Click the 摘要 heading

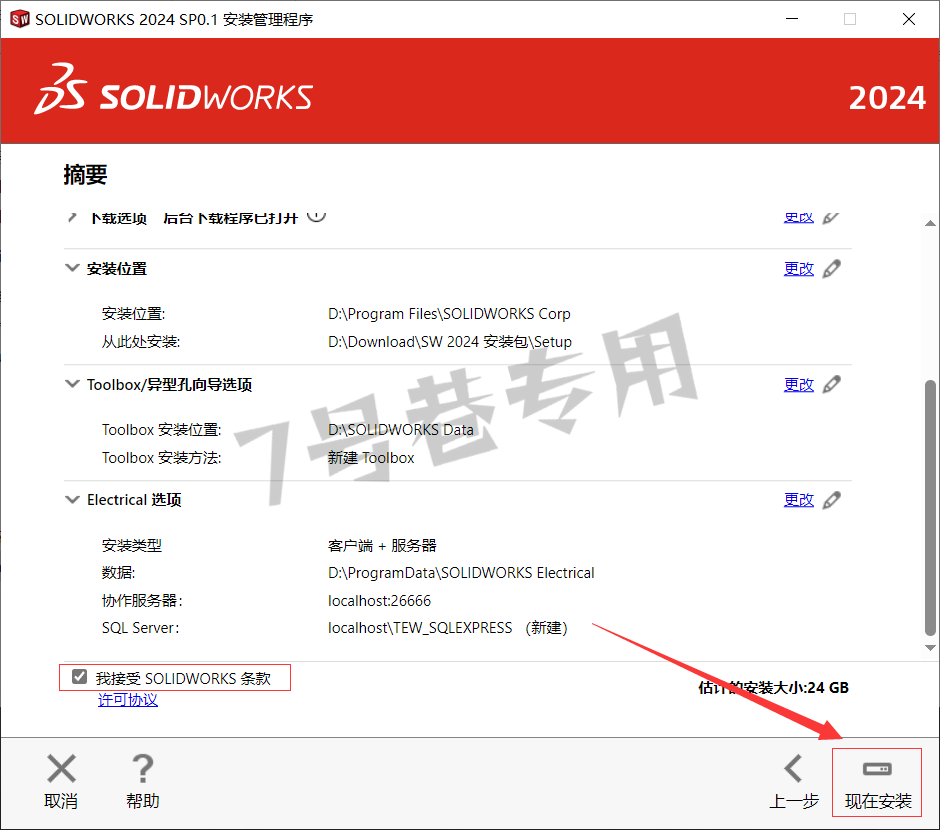(x=85, y=175)
